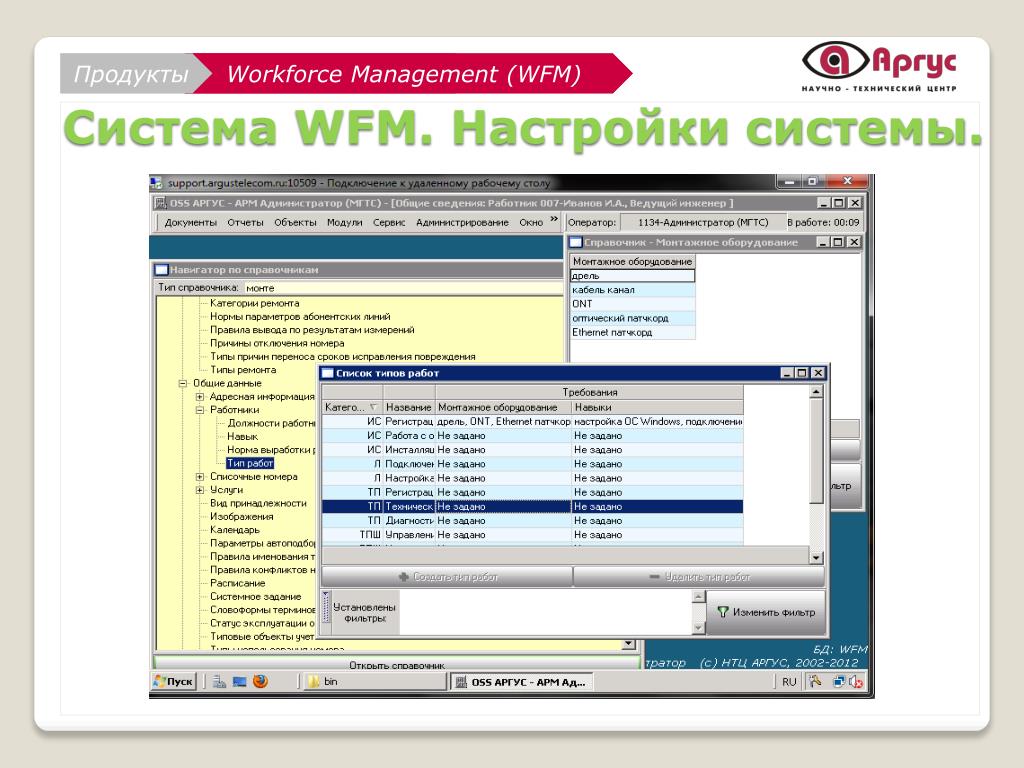
Task: Click the Навигатор по справочникам window icon
Action: [x=161, y=270]
